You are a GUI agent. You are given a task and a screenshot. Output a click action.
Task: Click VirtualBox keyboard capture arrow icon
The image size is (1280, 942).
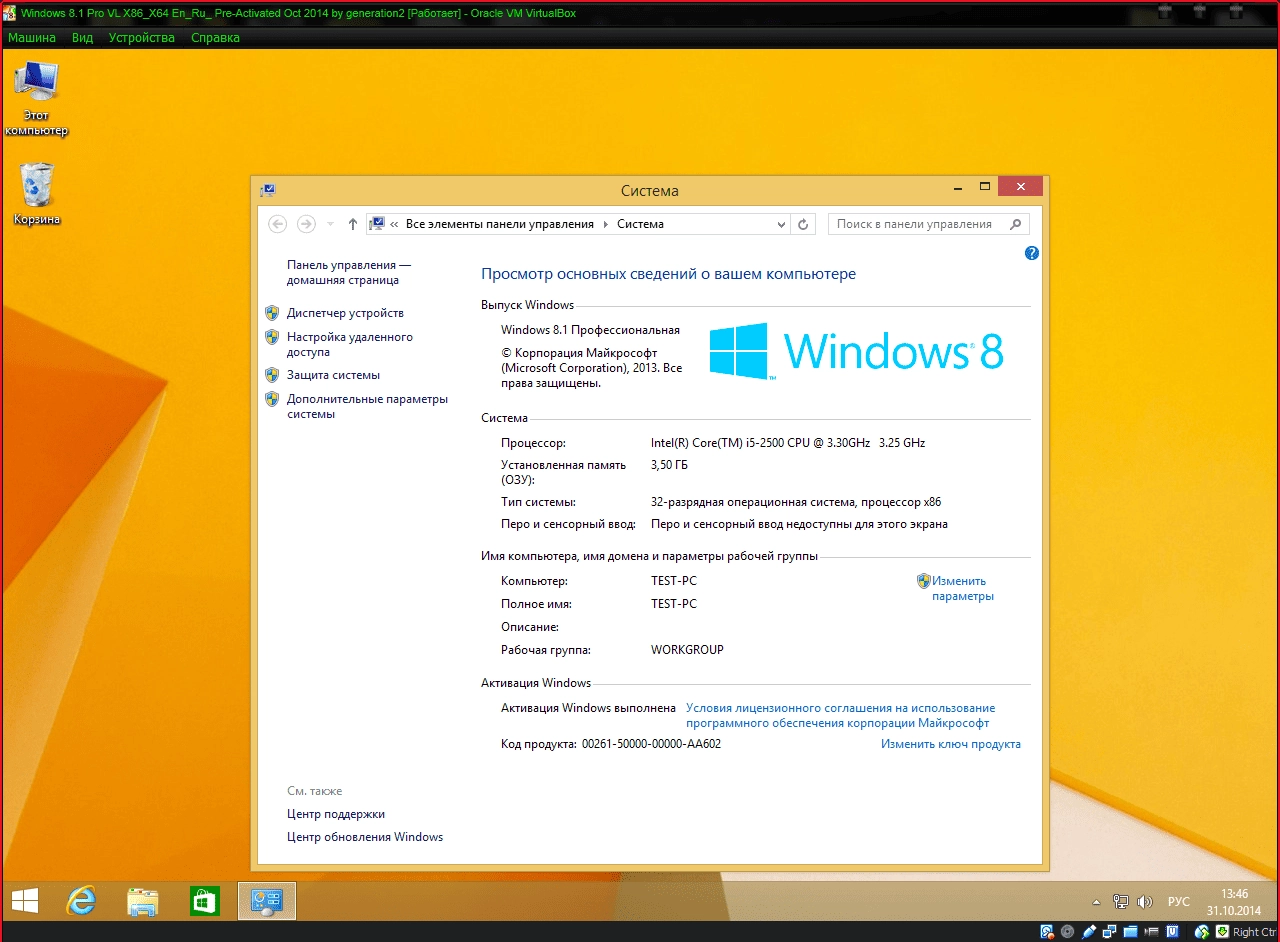(x=1222, y=932)
